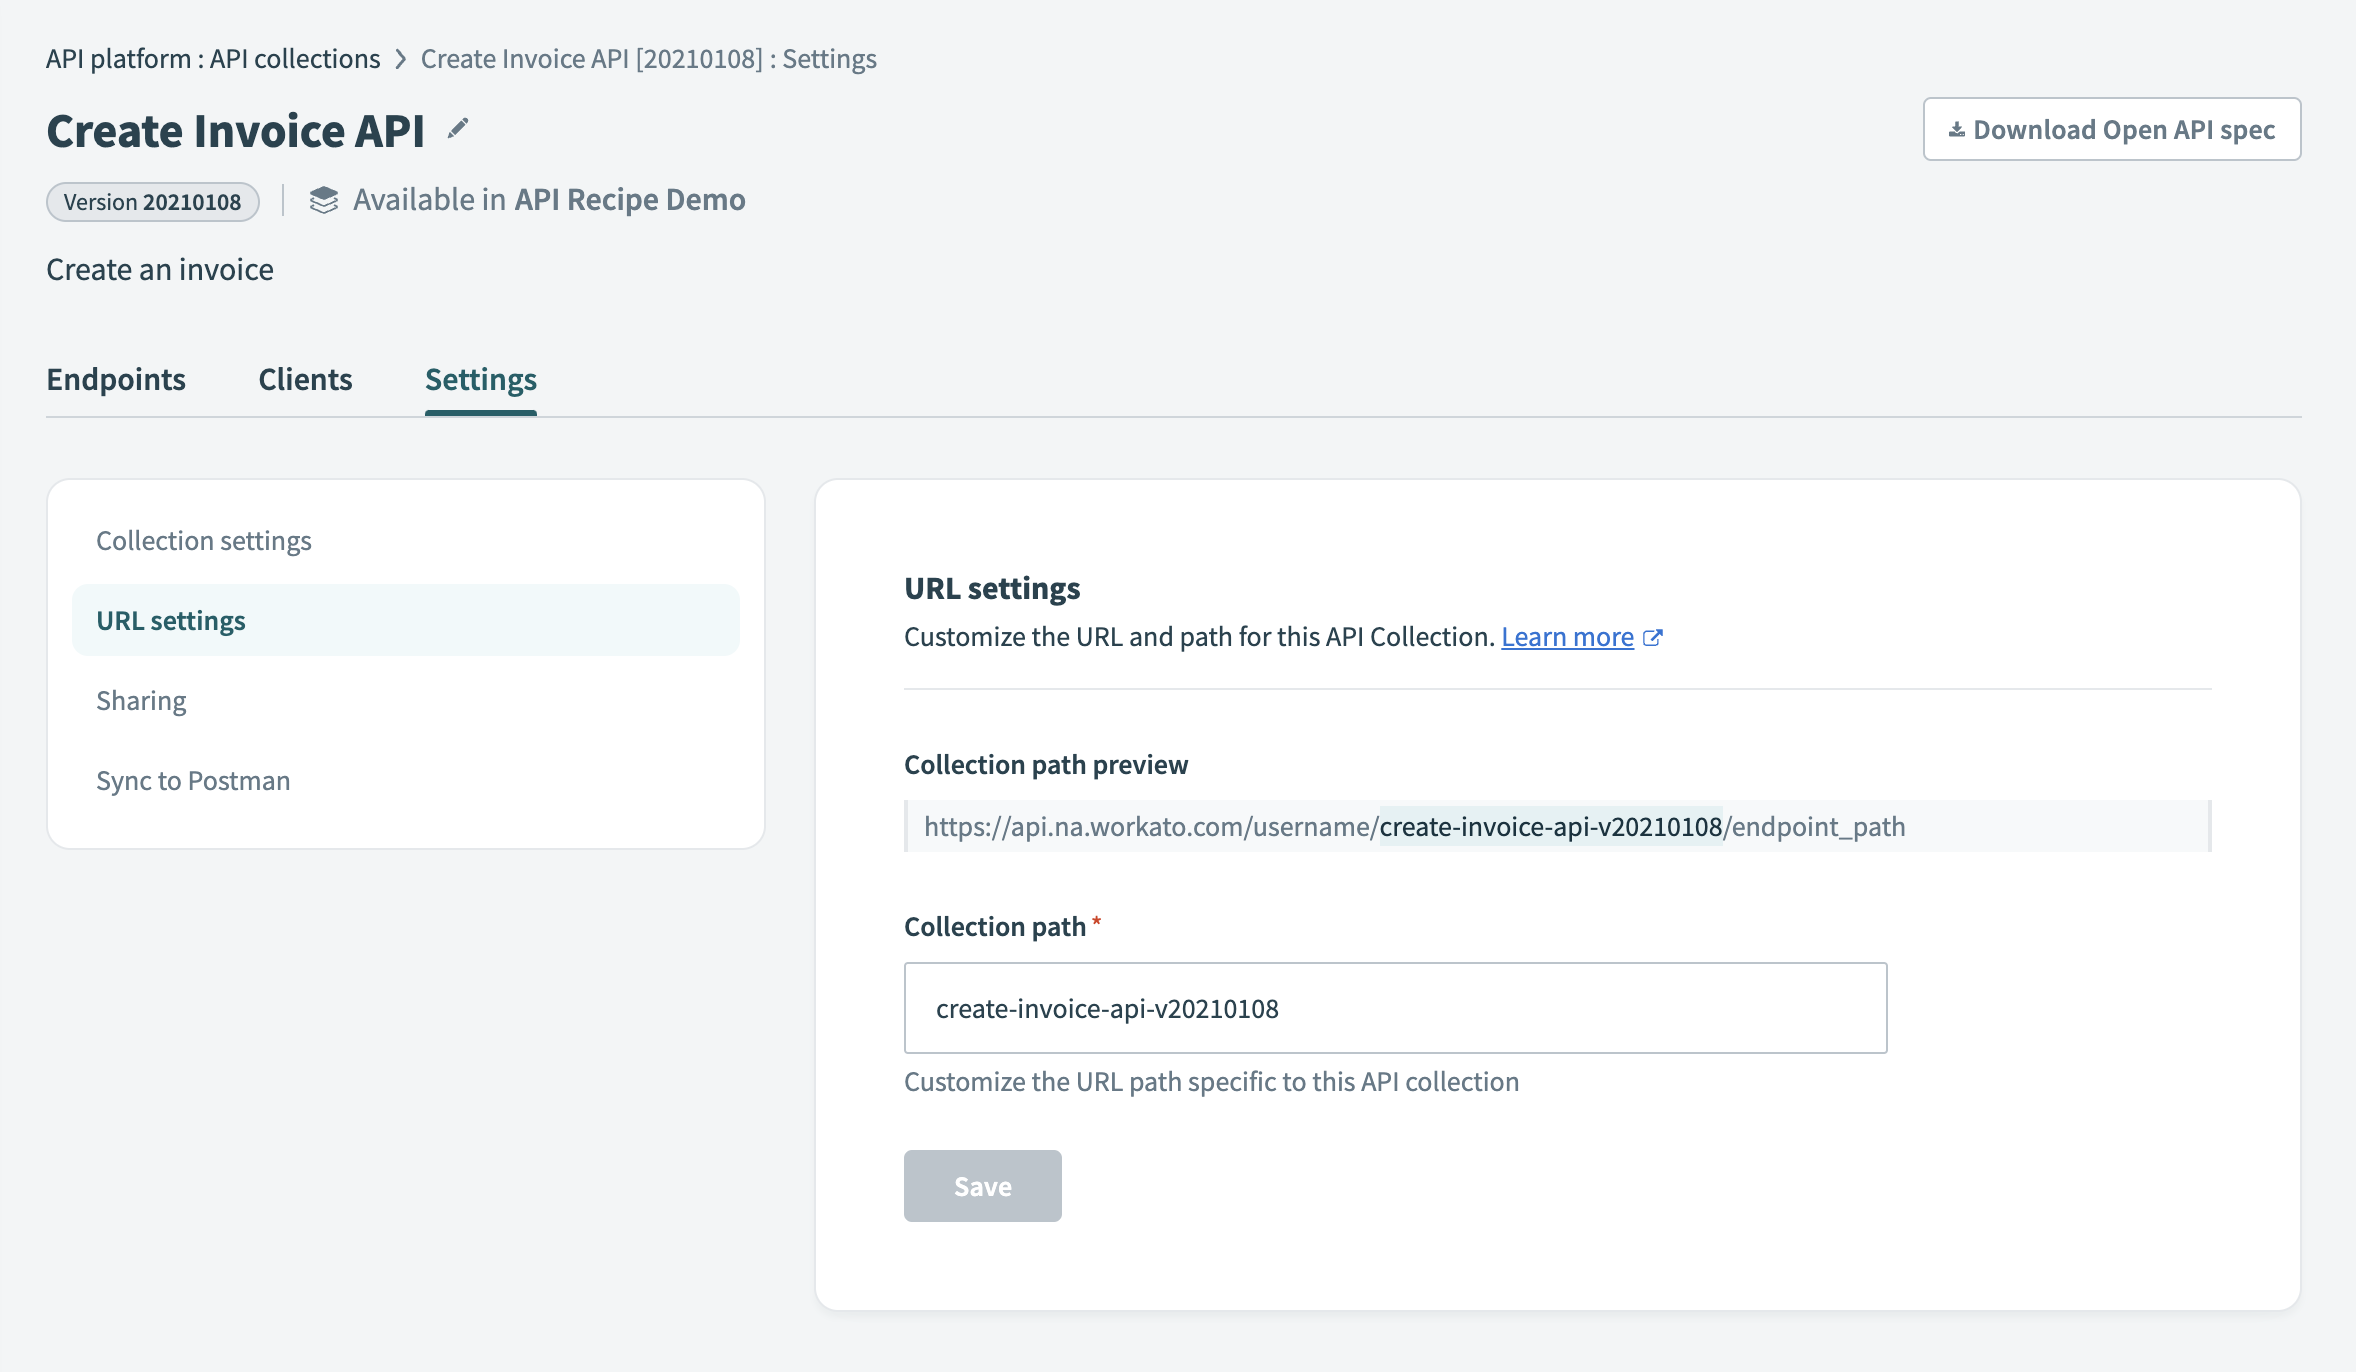The image size is (2356, 1372).
Task: Select the Settings tab
Action: click(x=480, y=380)
